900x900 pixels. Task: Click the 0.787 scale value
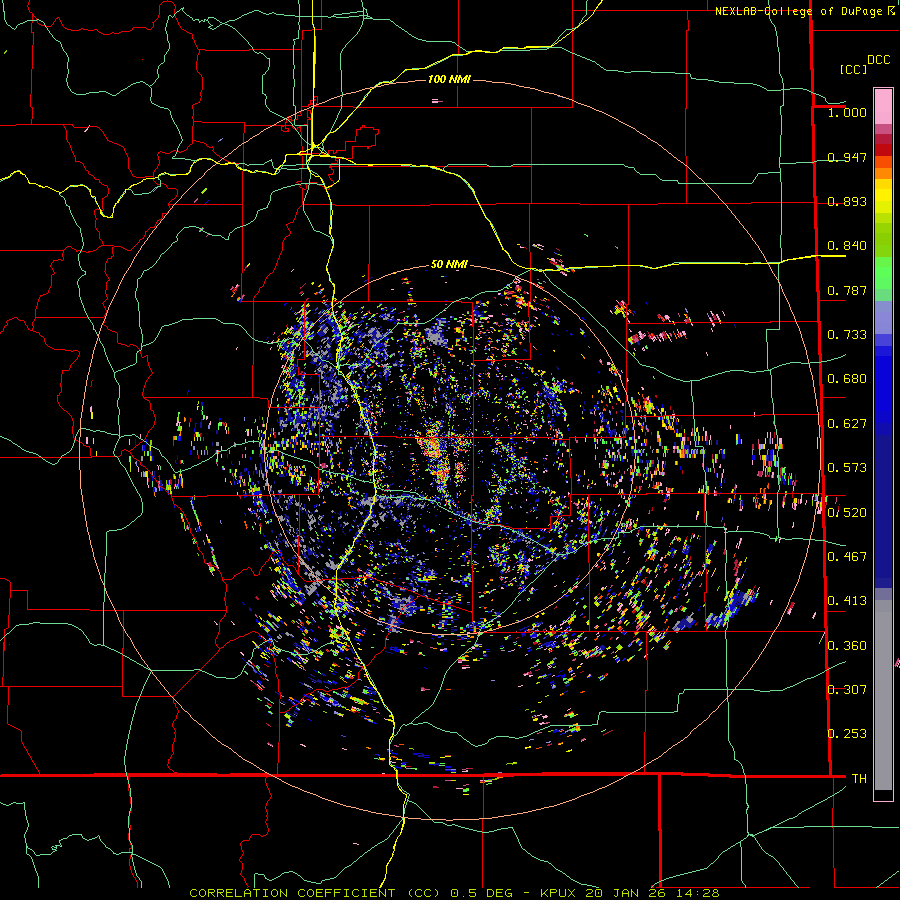pyautogui.click(x=847, y=290)
